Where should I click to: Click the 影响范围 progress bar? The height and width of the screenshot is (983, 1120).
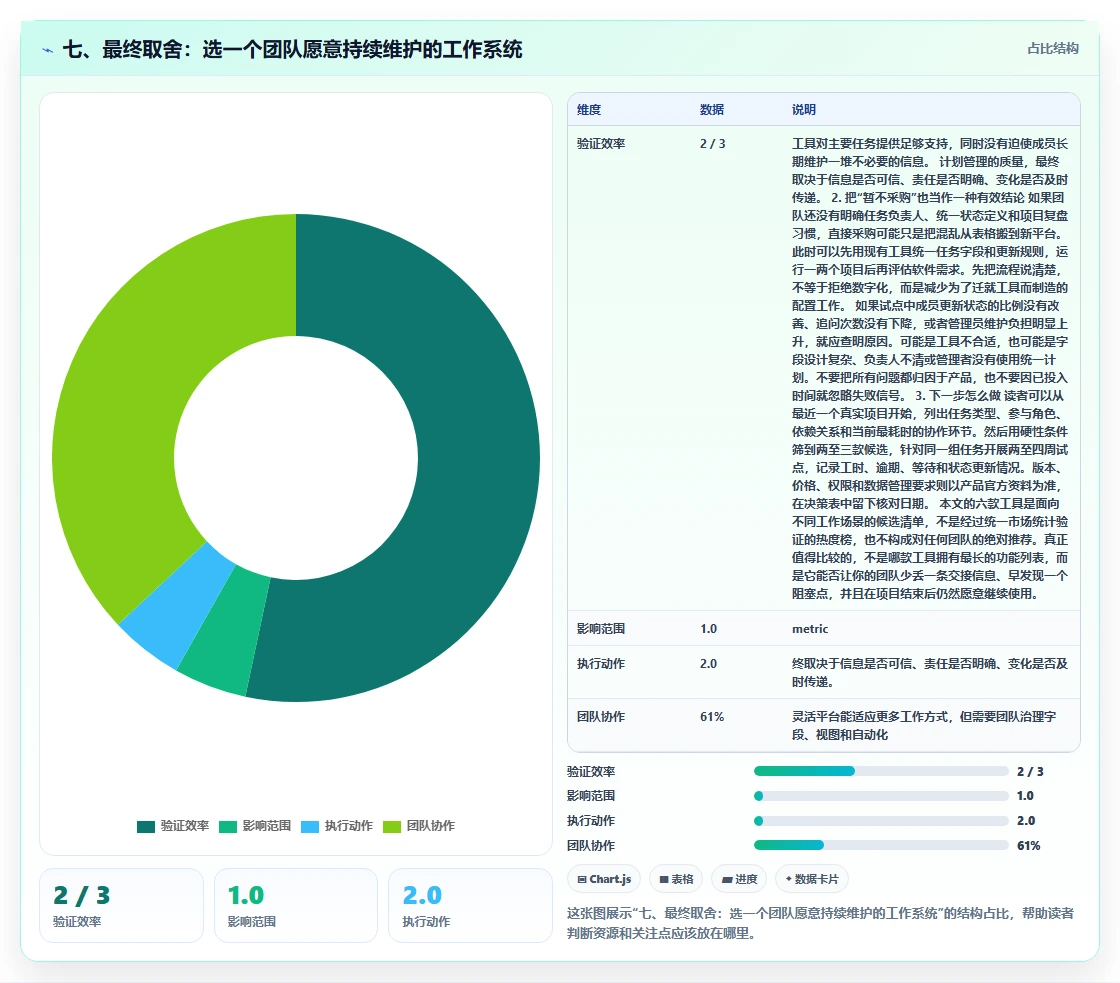click(881, 796)
